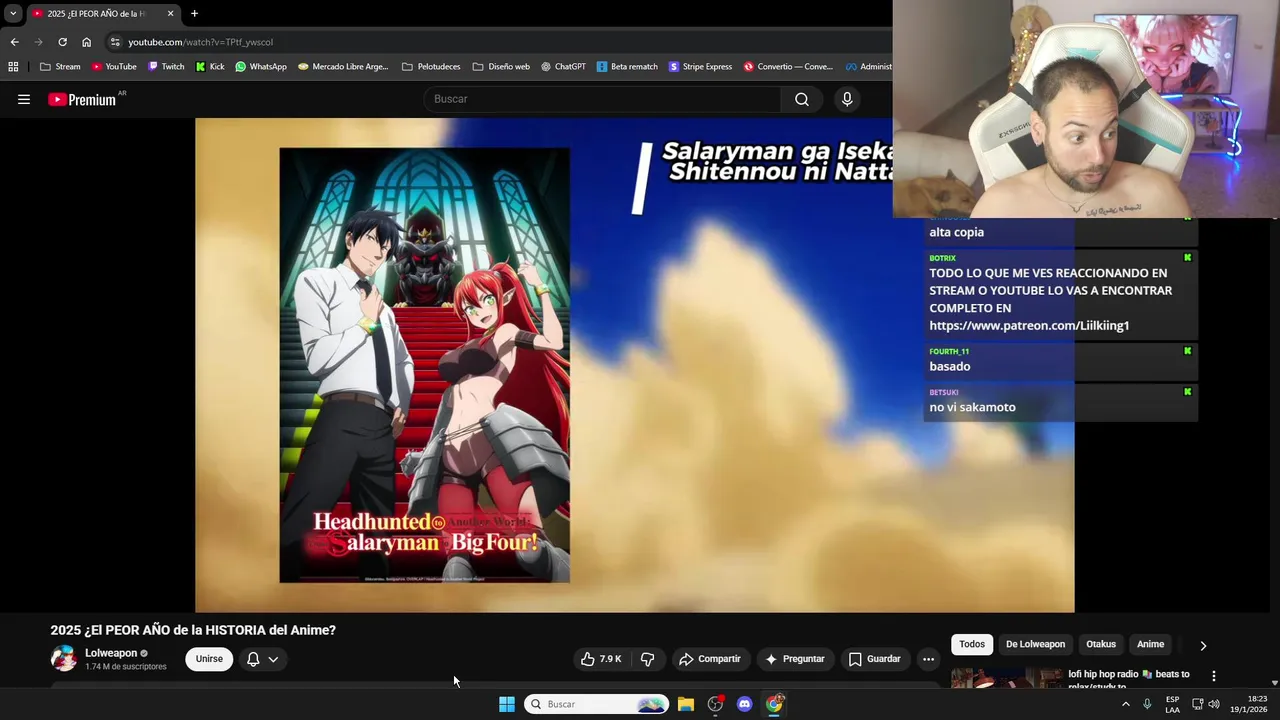Click the video player area
The image size is (1280, 720).
634,365
